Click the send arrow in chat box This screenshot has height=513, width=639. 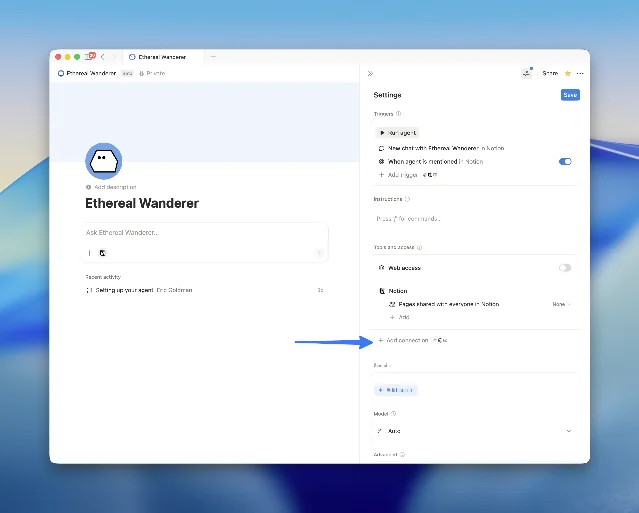[320, 253]
